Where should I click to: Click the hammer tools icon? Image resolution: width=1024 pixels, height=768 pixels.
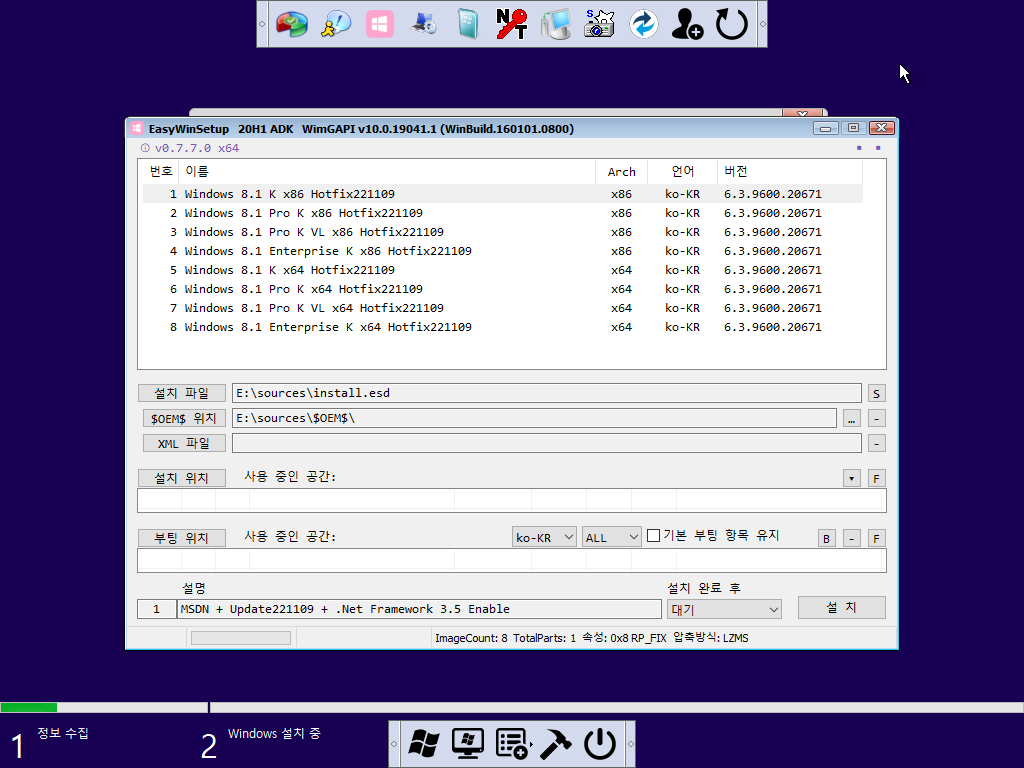coord(556,743)
